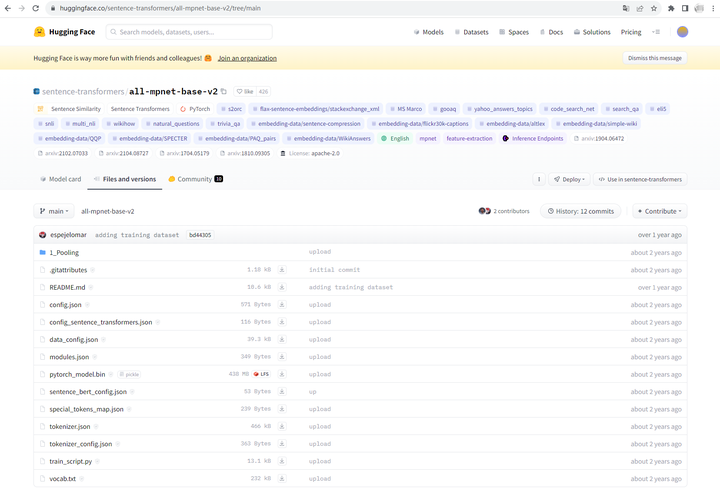Download tokenizer_config.json file
This screenshot has width=720, height=498.
[282, 444]
